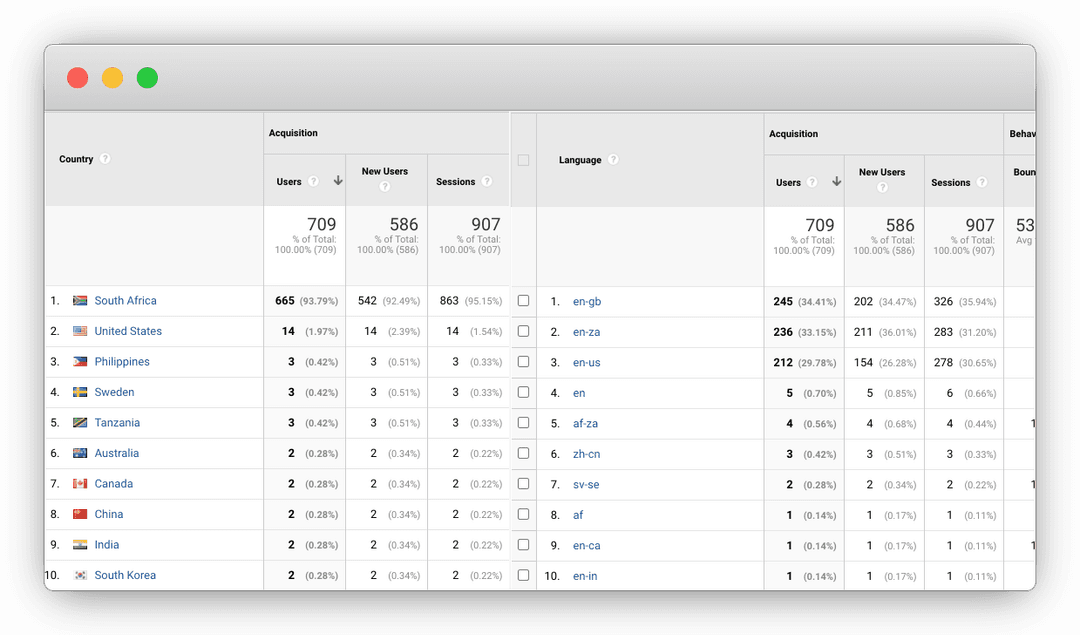Click help icon beside Sessions in Country table
The width and height of the screenshot is (1080, 635).
tap(487, 181)
